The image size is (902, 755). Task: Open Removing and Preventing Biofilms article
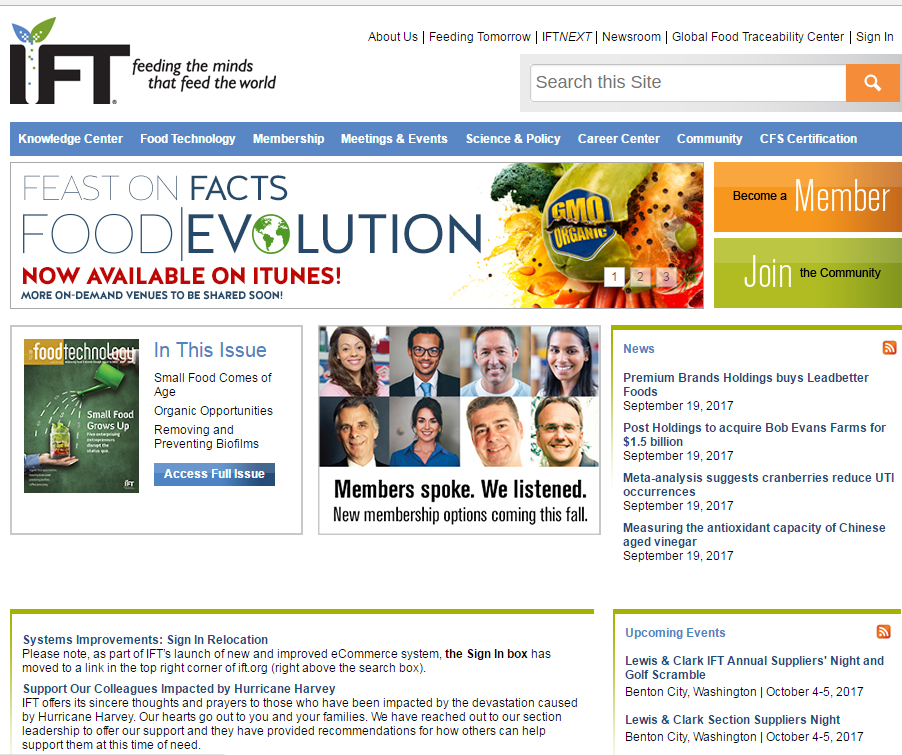point(206,437)
